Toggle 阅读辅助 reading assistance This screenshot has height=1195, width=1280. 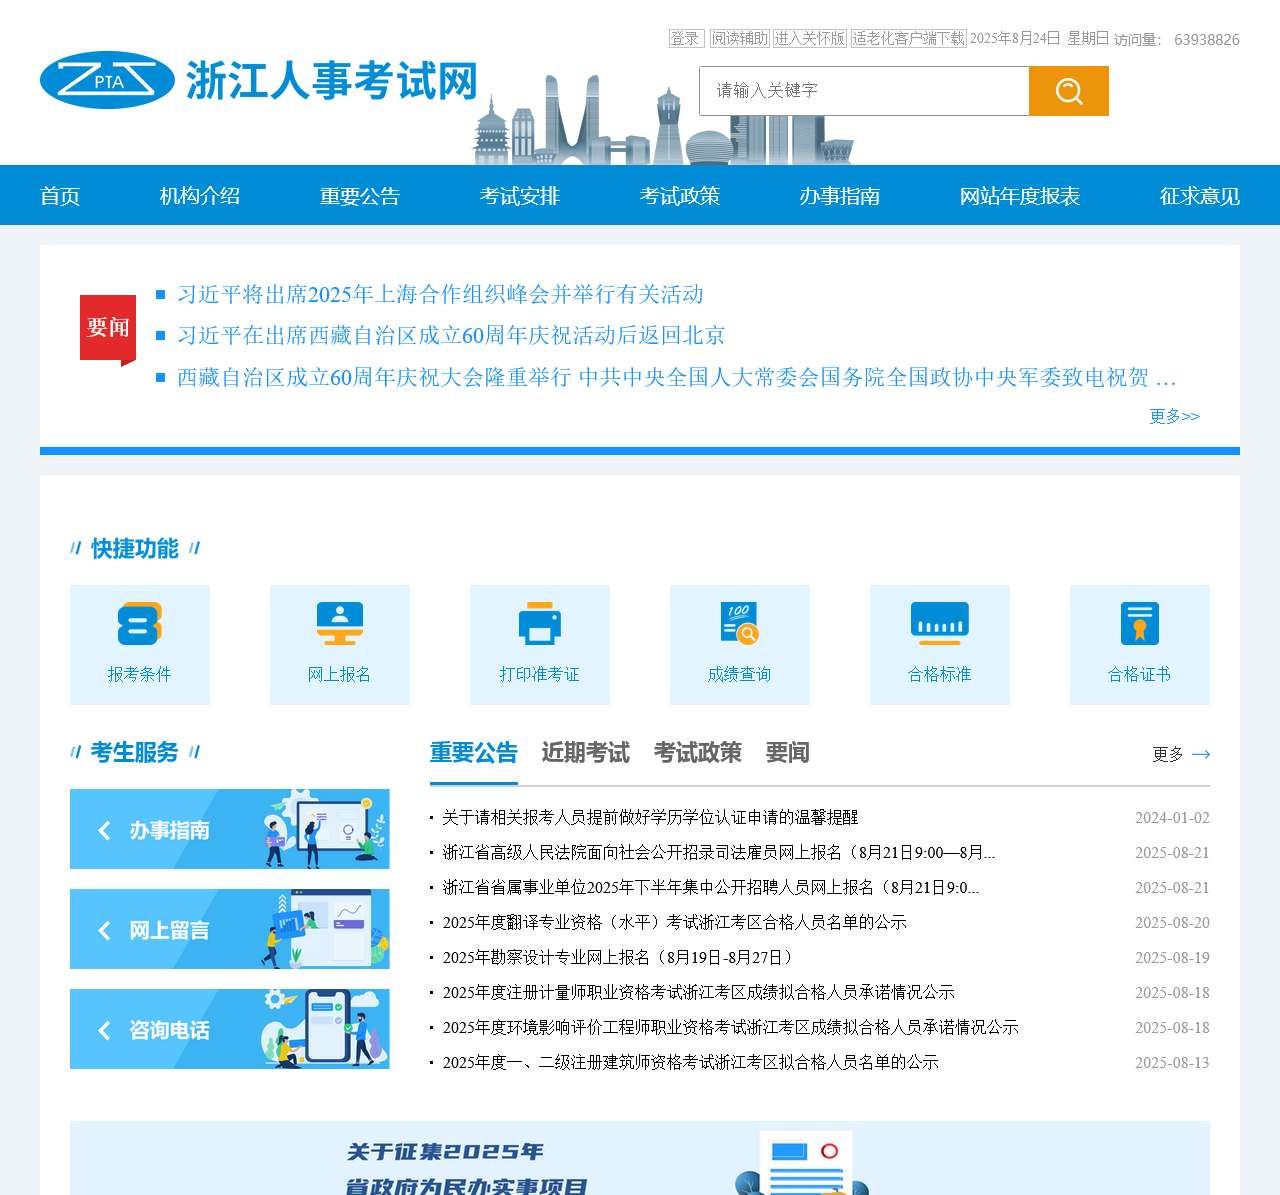pos(739,38)
